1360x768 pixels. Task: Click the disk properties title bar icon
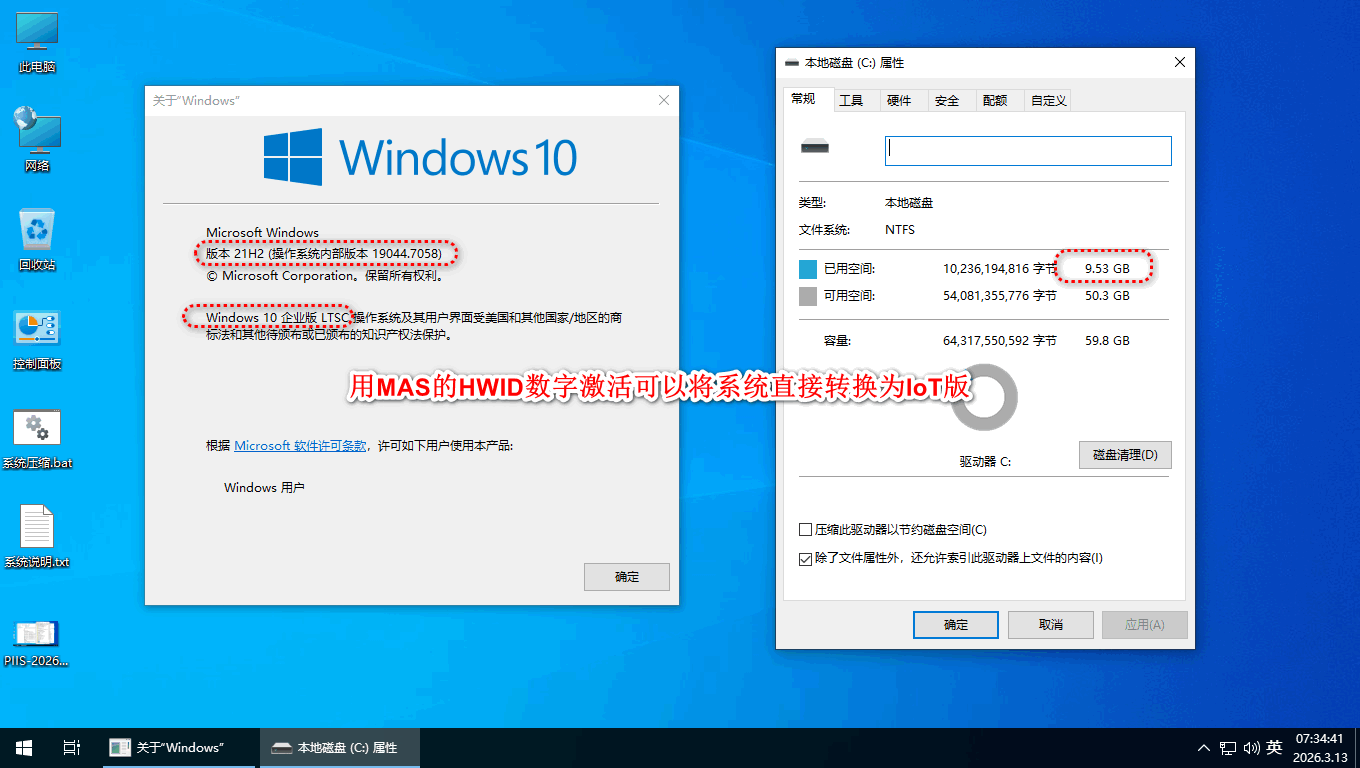792,63
